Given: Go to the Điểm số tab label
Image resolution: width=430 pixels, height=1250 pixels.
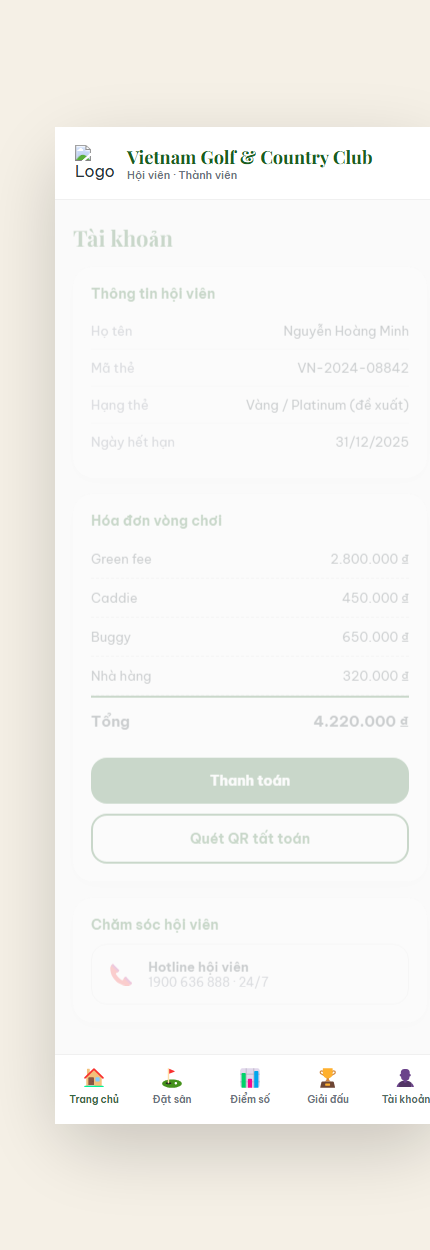Looking at the screenshot, I should tap(250, 1099).
